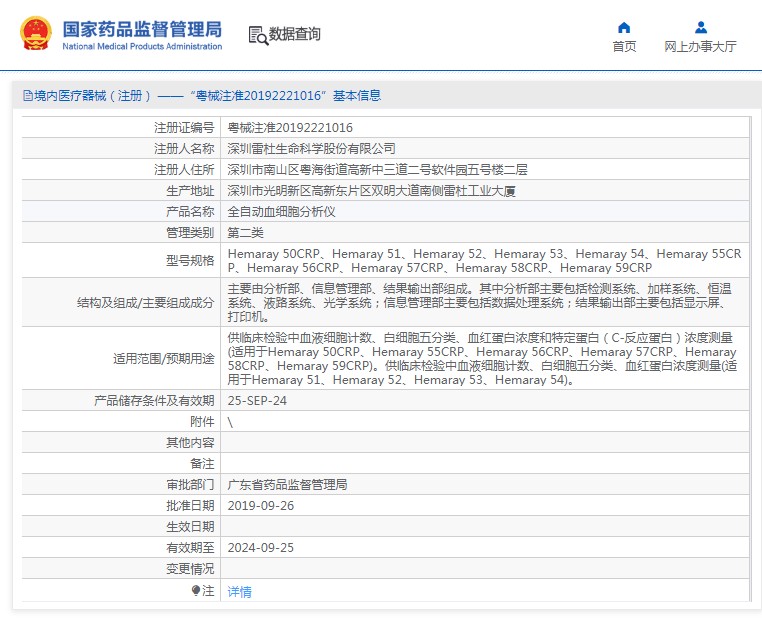Click the registration number 粤械注准20192221016 value
The image size is (762, 621).
290,128
